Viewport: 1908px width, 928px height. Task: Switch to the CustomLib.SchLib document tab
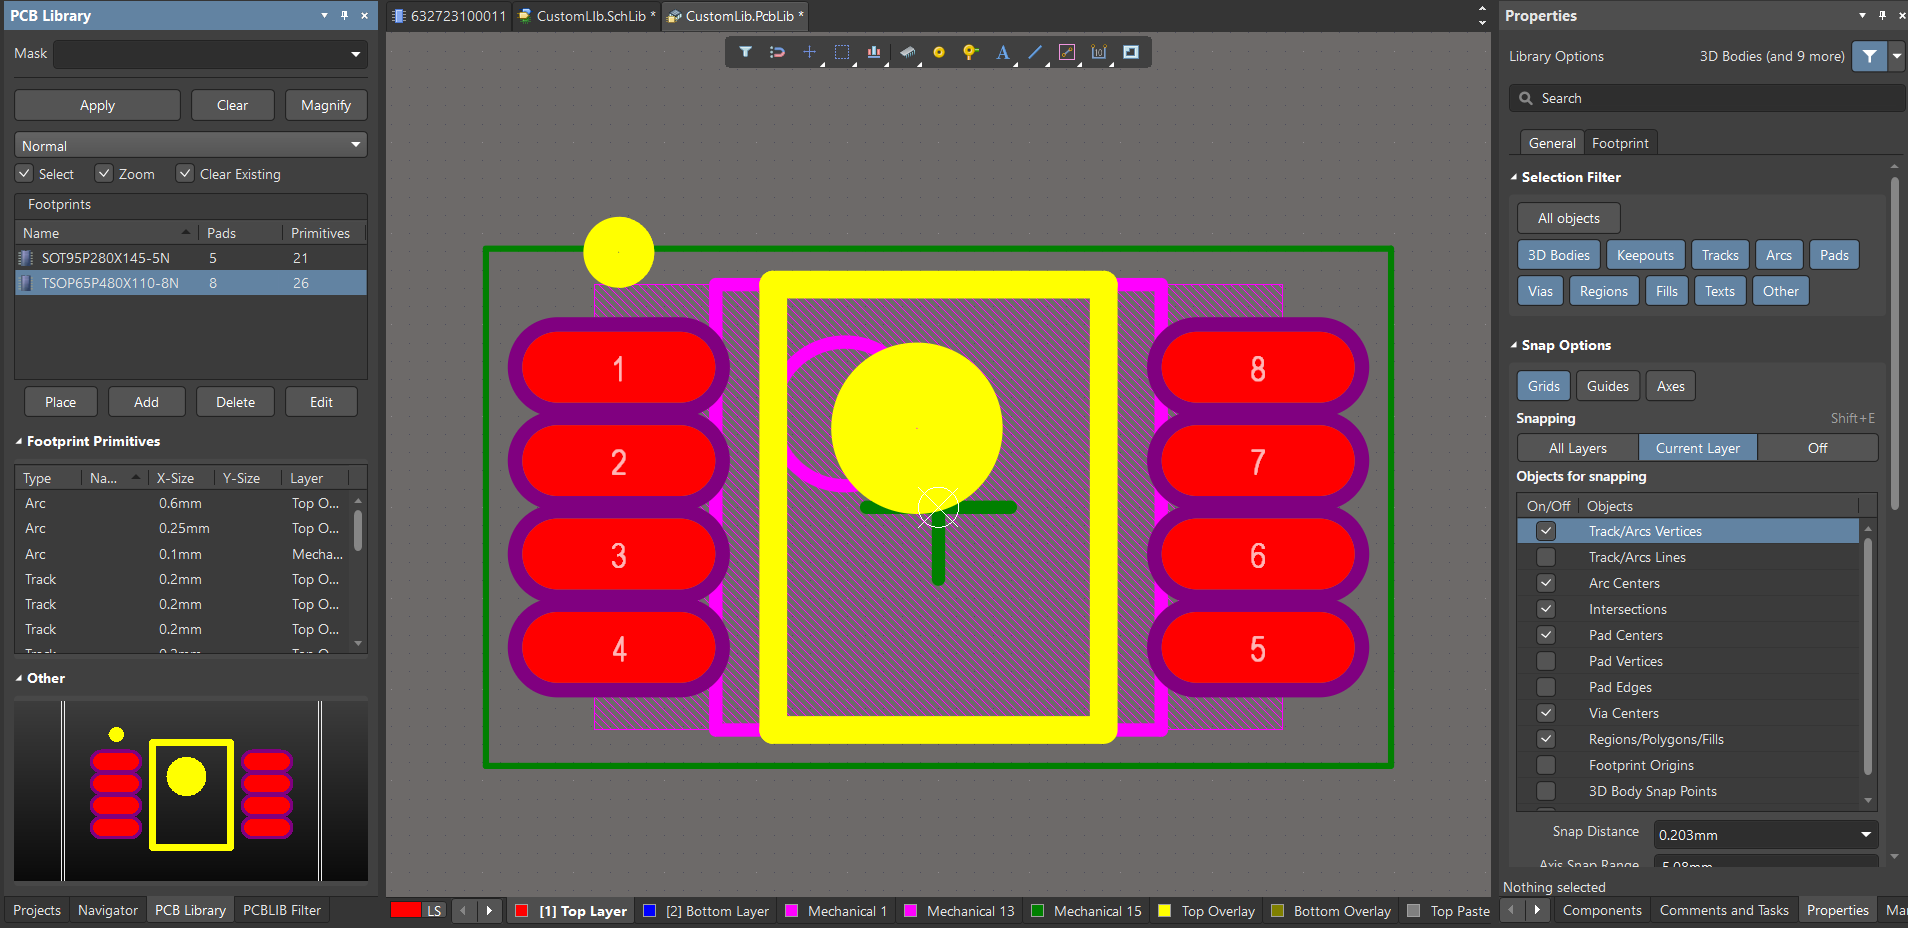(x=588, y=16)
